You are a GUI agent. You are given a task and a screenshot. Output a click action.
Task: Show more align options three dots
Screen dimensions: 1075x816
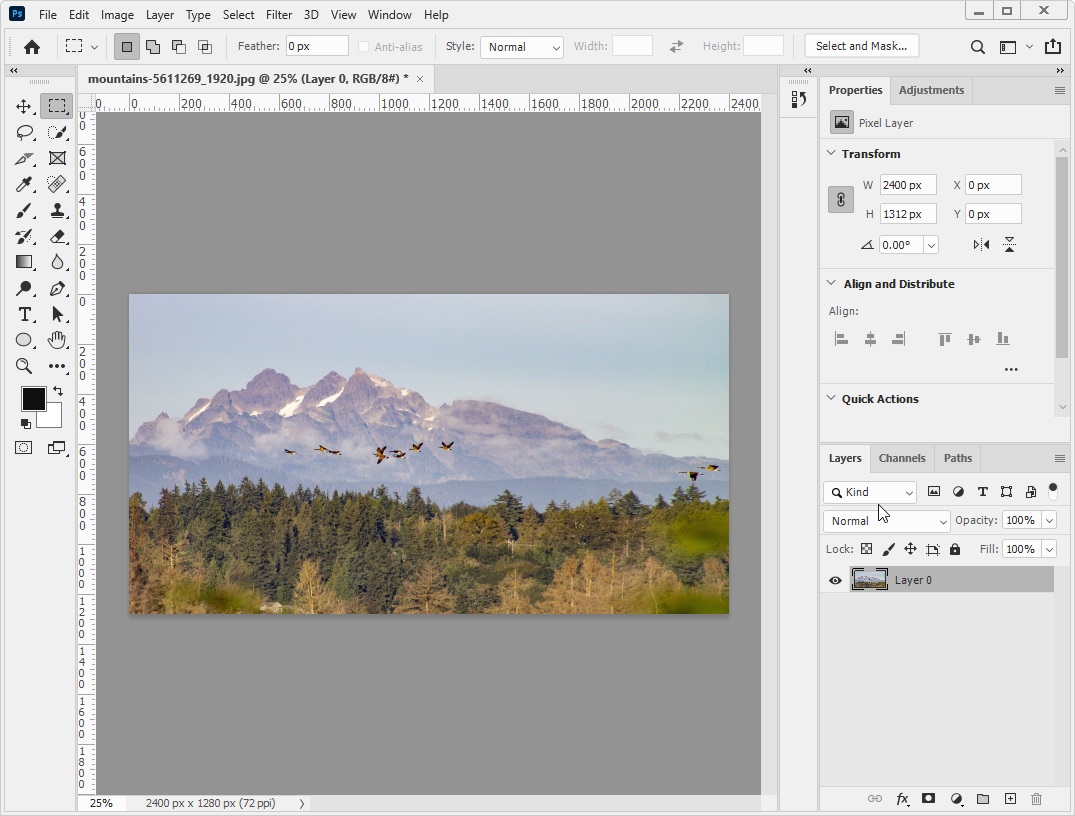tap(1011, 369)
